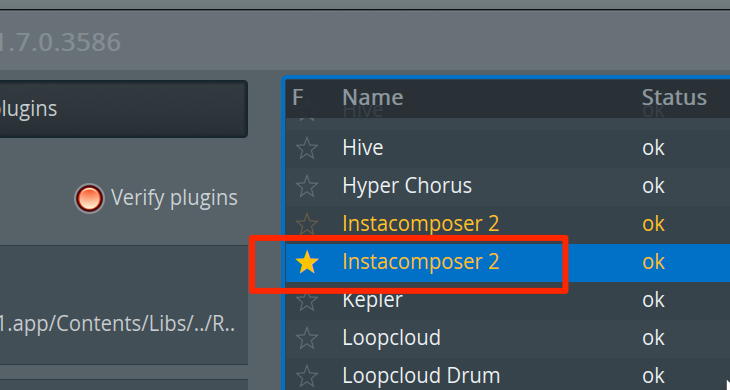Select the Hyper Chorus plugin entry

point(407,186)
